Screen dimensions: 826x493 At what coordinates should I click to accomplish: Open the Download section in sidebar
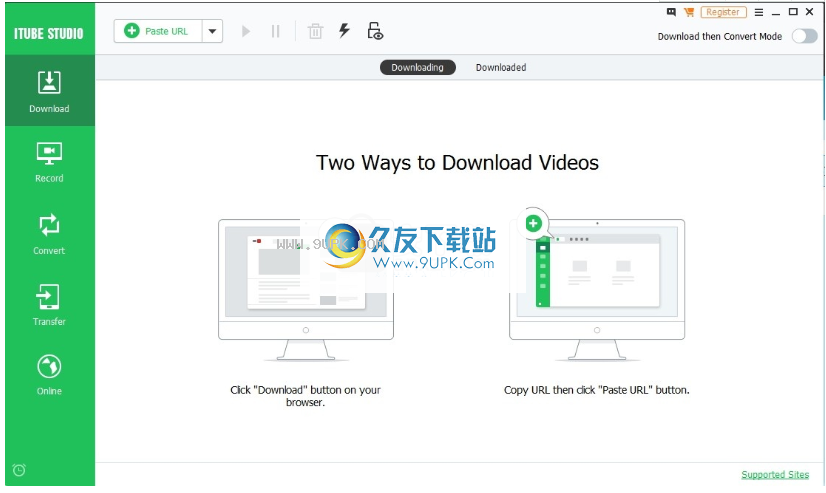tap(50, 91)
